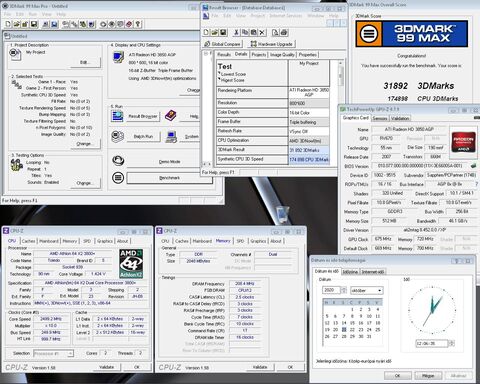Click the Cut scissors icon in Result Browser
This screenshot has height=384, width=480.
click(236, 32)
